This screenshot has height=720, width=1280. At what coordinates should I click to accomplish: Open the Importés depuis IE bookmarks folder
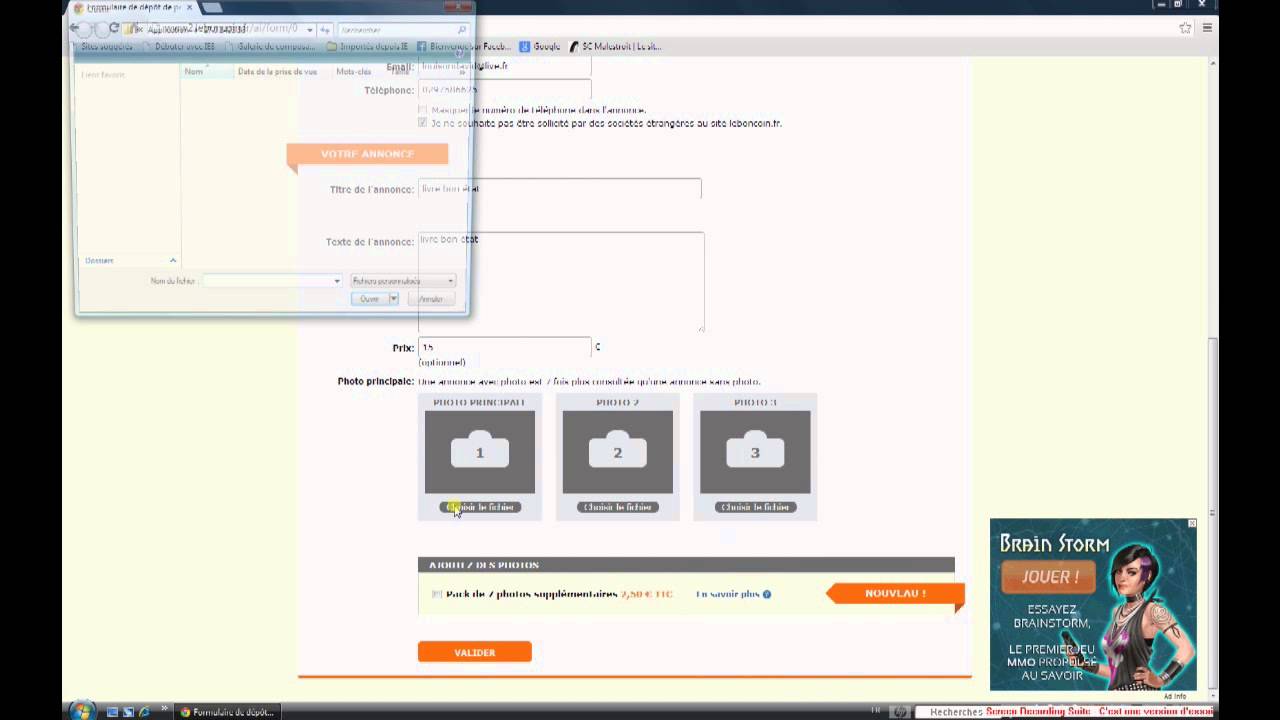(x=367, y=46)
